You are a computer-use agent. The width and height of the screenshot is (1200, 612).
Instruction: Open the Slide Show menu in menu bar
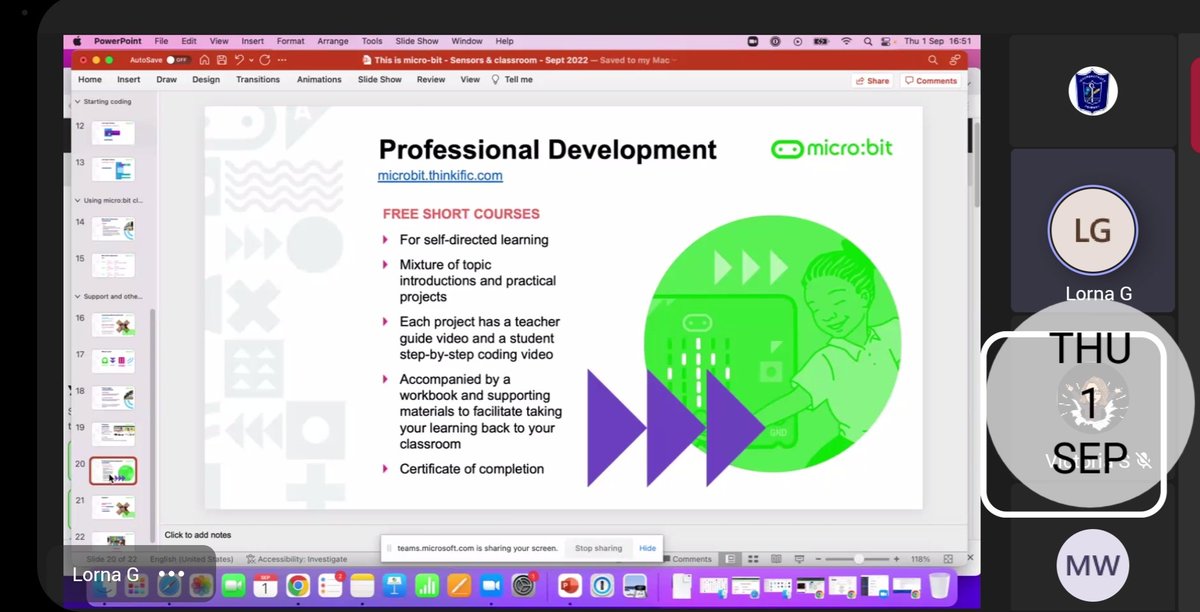(417, 41)
